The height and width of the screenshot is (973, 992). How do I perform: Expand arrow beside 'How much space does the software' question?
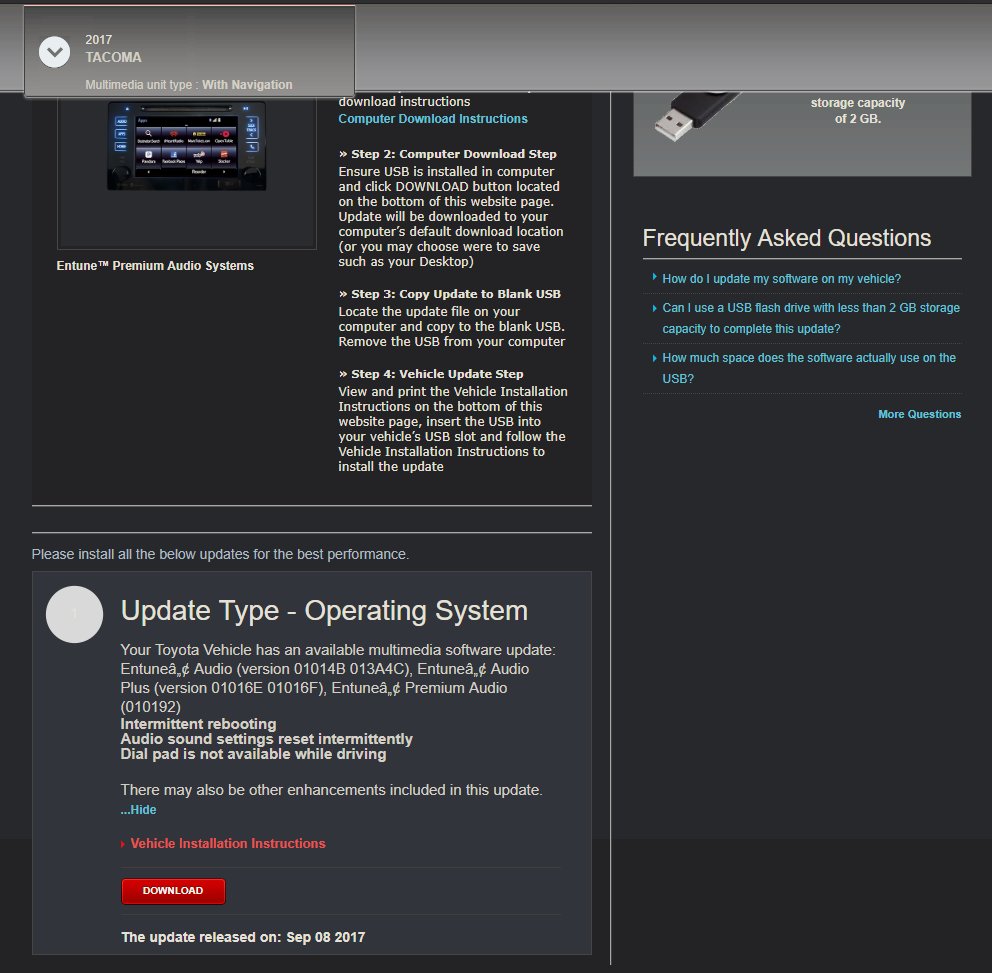[x=654, y=358]
